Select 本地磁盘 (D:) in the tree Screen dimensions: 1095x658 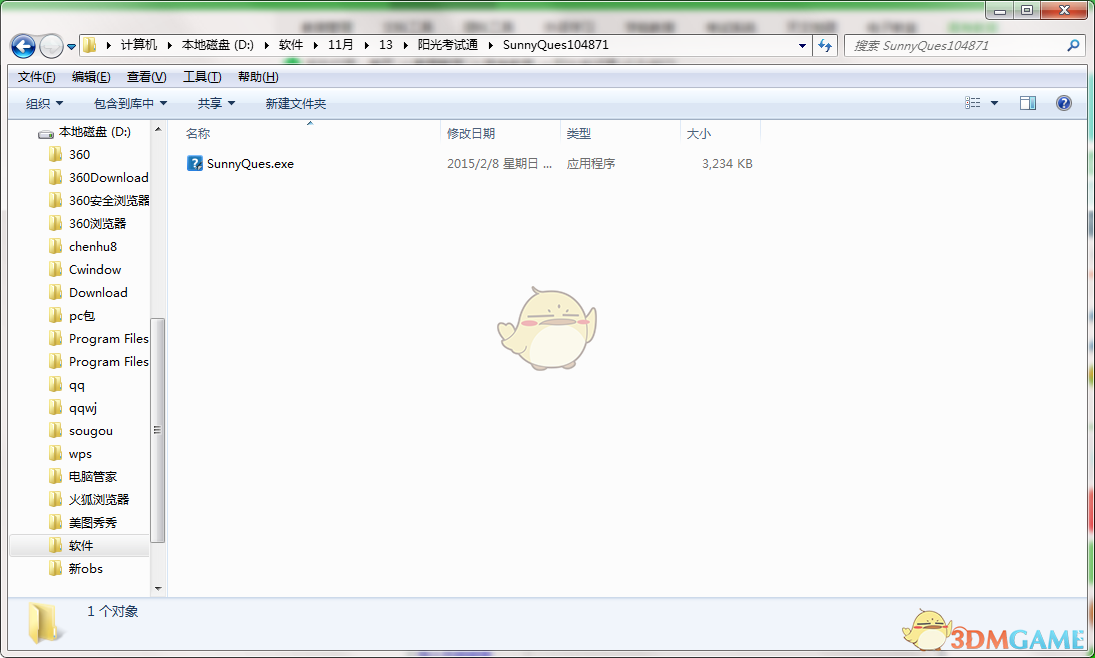[x=94, y=132]
